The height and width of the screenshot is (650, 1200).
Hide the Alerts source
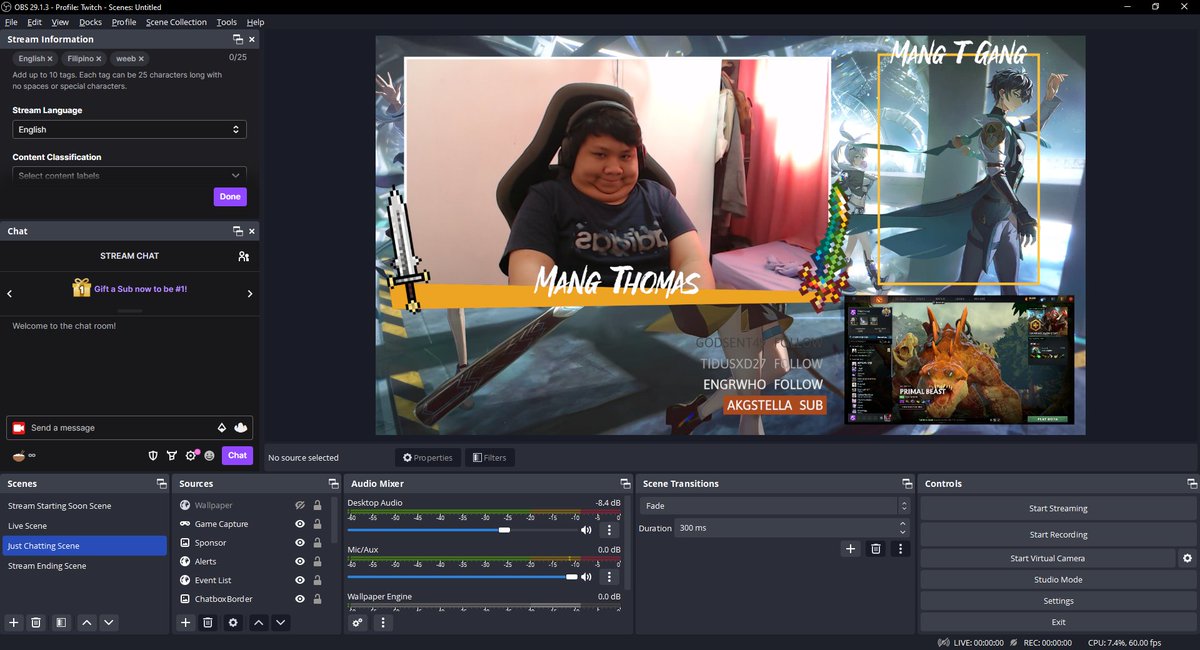click(x=299, y=562)
